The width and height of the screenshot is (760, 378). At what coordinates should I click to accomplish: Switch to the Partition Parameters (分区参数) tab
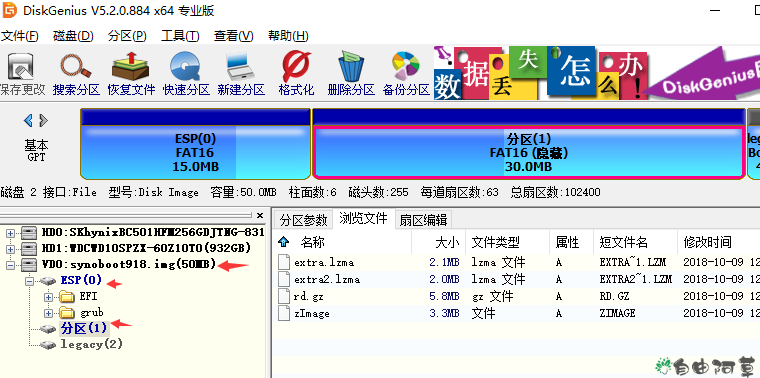click(303, 220)
